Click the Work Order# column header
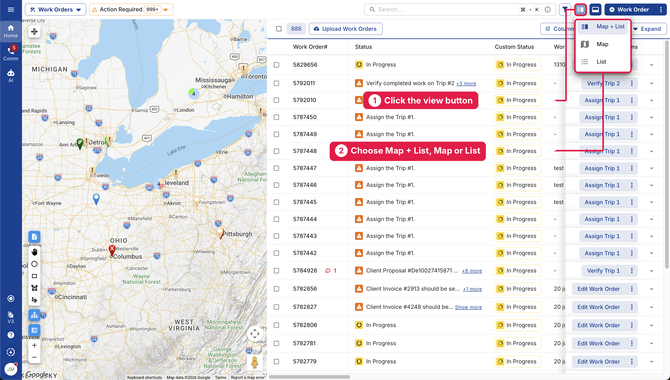670x380 pixels. (x=310, y=47)
